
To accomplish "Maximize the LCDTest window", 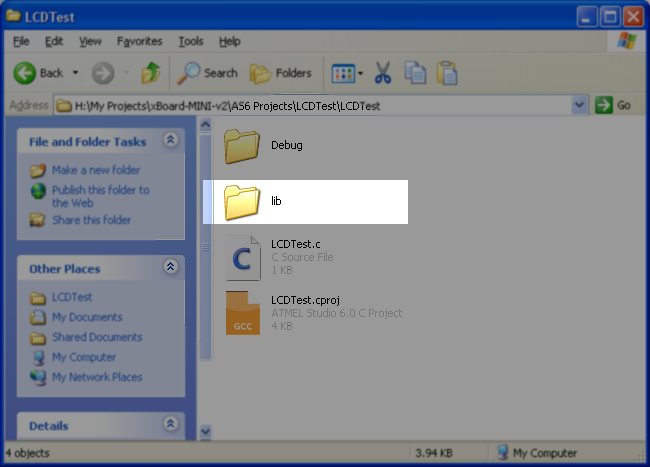I will tap(610, 17).
